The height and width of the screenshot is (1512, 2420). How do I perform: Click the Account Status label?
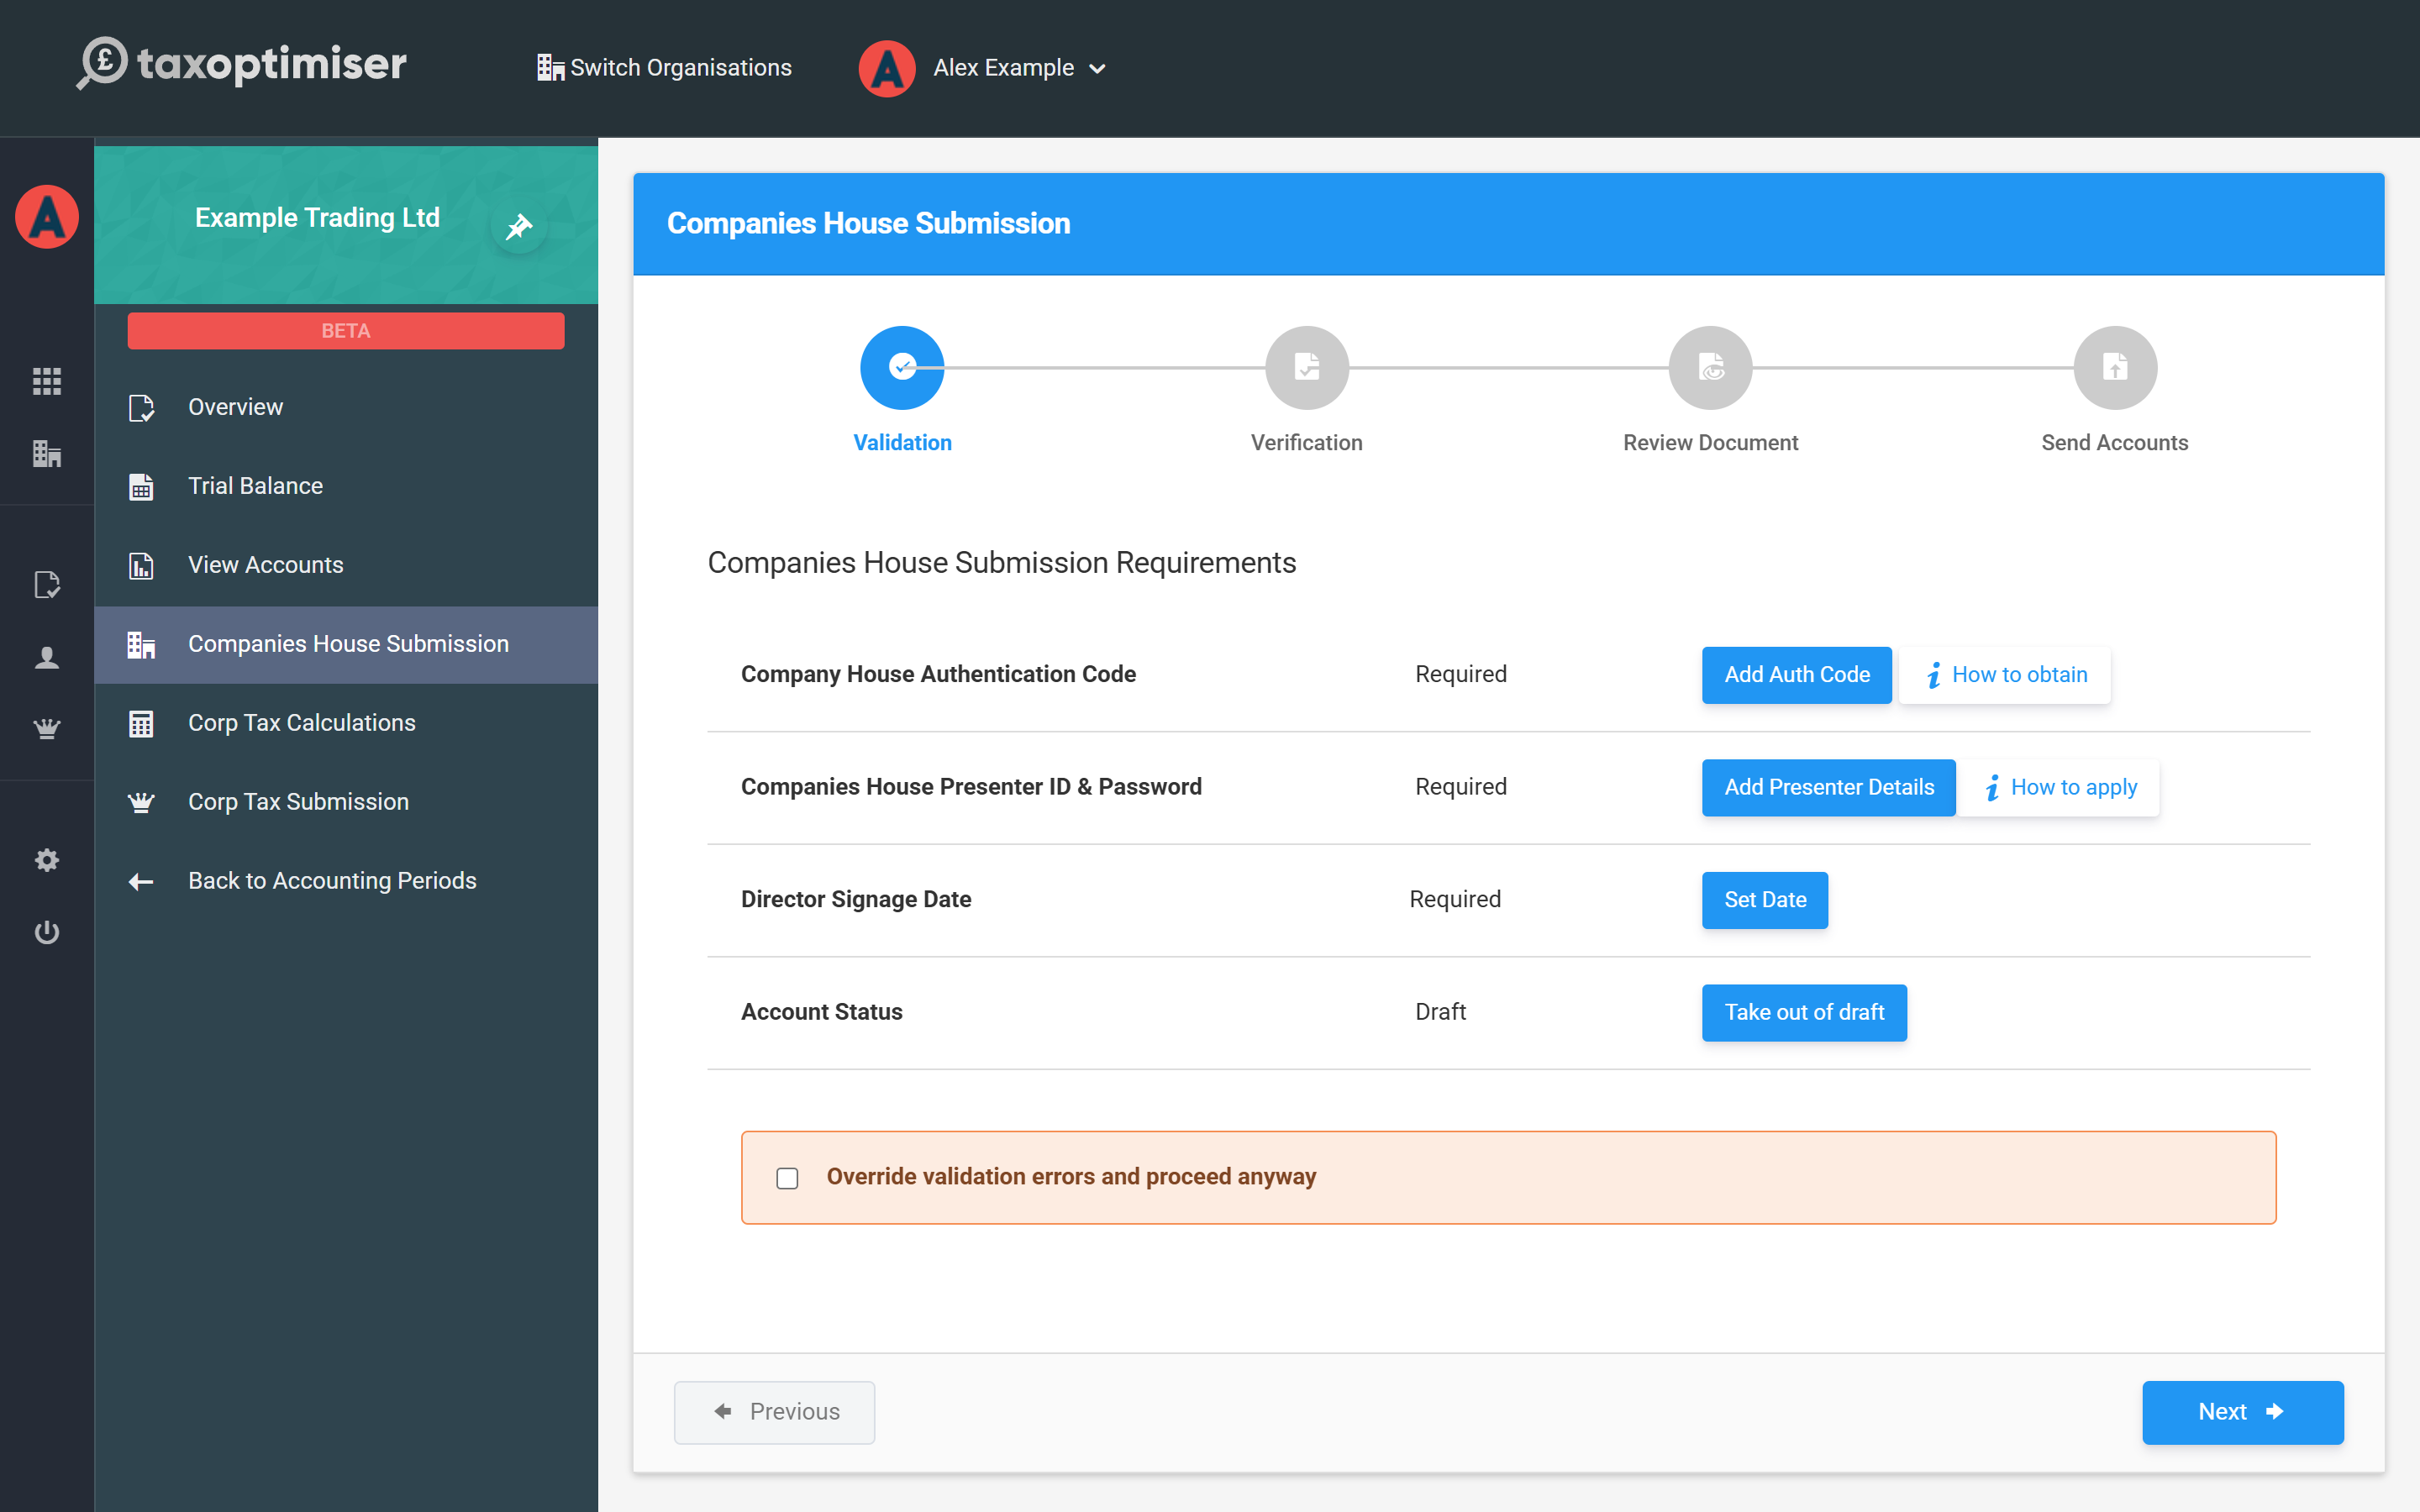821,1012
